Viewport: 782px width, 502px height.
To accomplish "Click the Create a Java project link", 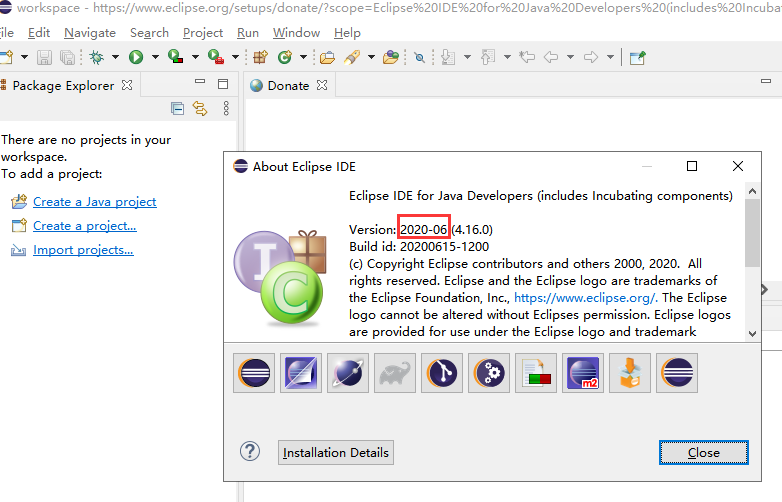I will 95,202.
